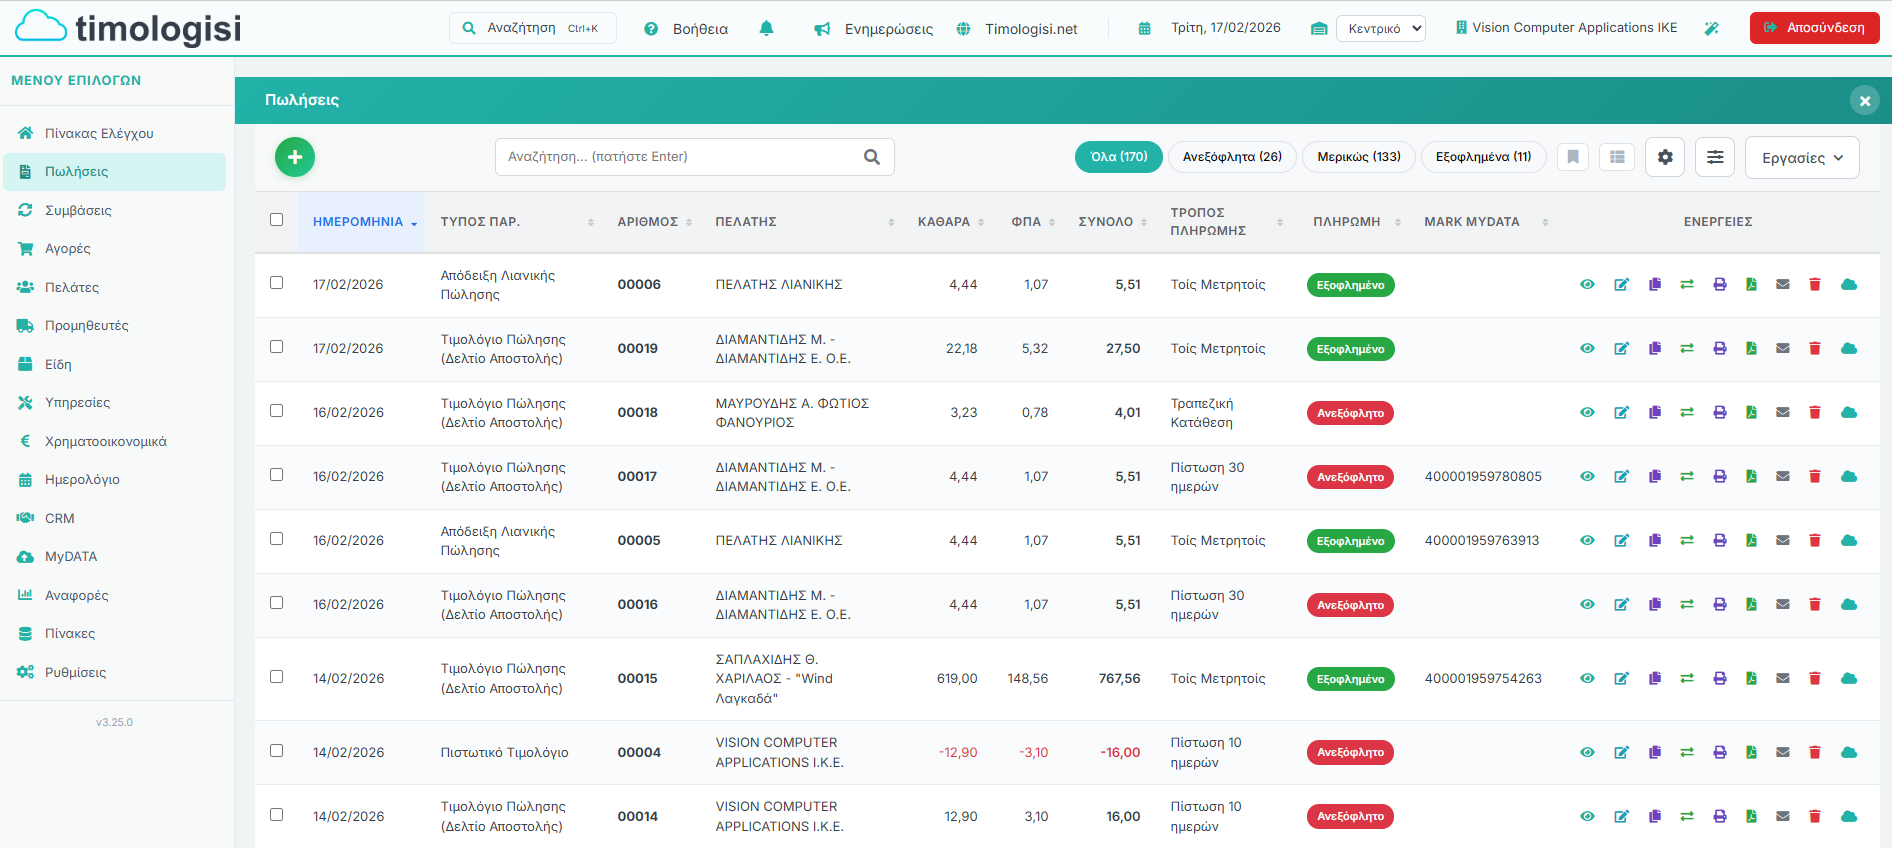Tick the checkbox for invoice 00006 row

coord(277,283)
